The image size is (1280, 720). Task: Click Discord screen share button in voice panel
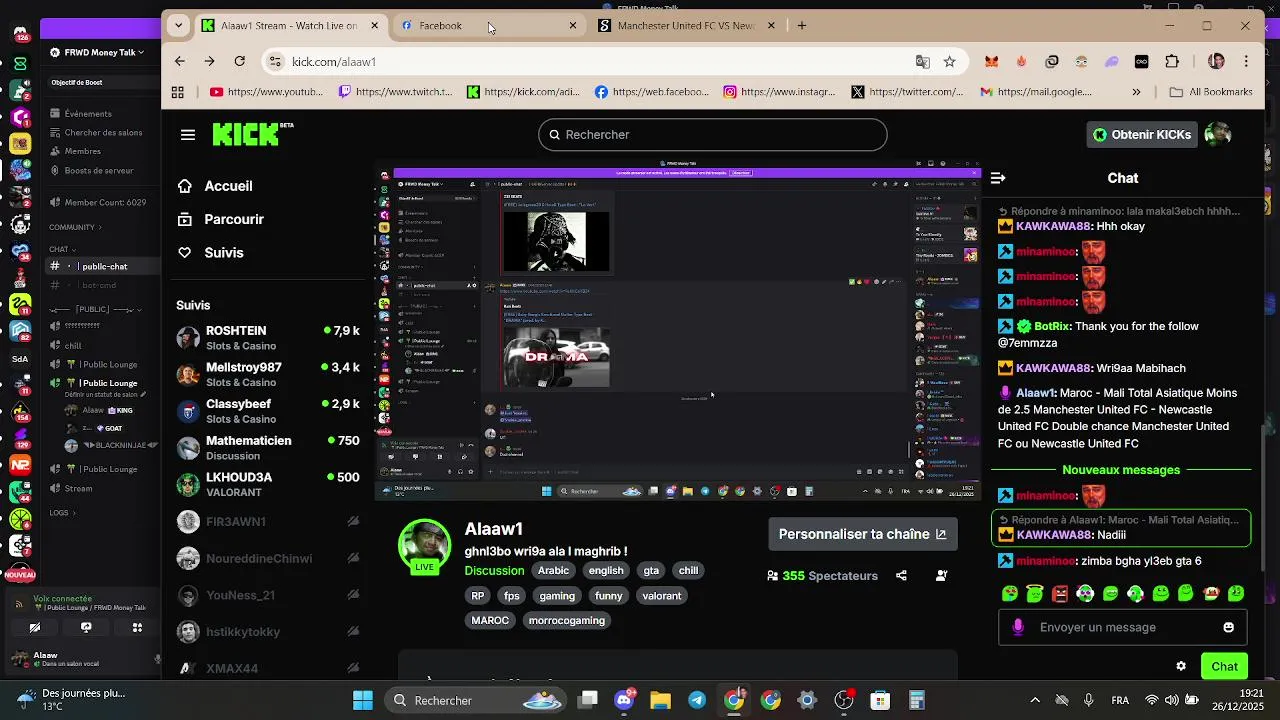pyautogui.click(x=86, y=628)
